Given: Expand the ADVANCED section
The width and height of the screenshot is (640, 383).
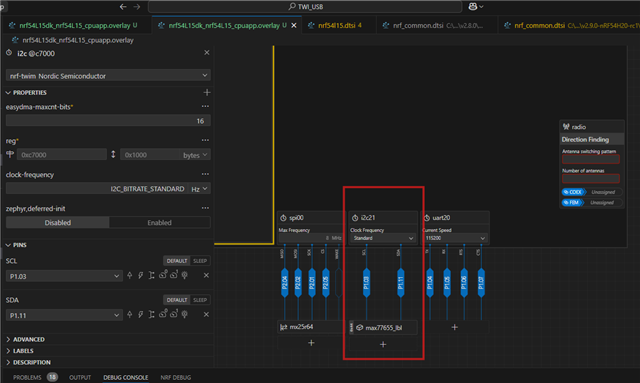Looking at the screenshot, I should tap(25, 339).
